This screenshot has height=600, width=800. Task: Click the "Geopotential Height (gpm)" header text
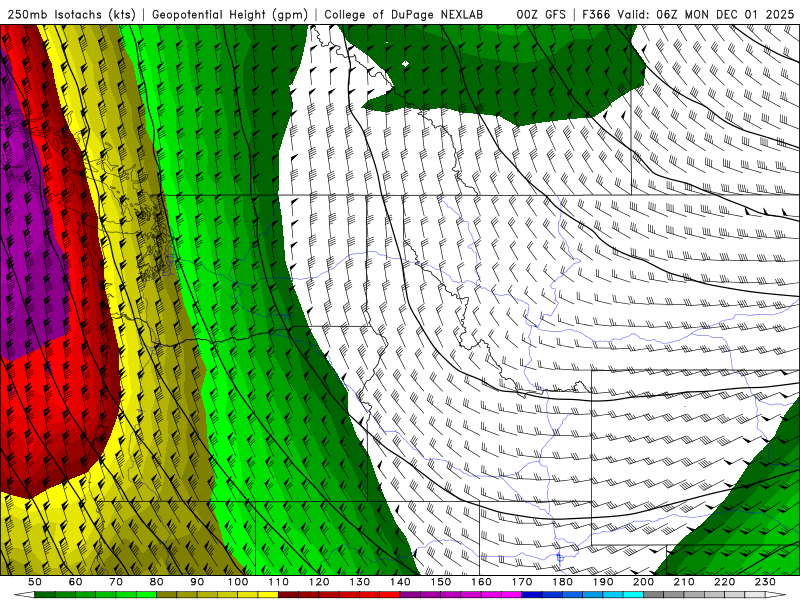click(x=230, y=15)
